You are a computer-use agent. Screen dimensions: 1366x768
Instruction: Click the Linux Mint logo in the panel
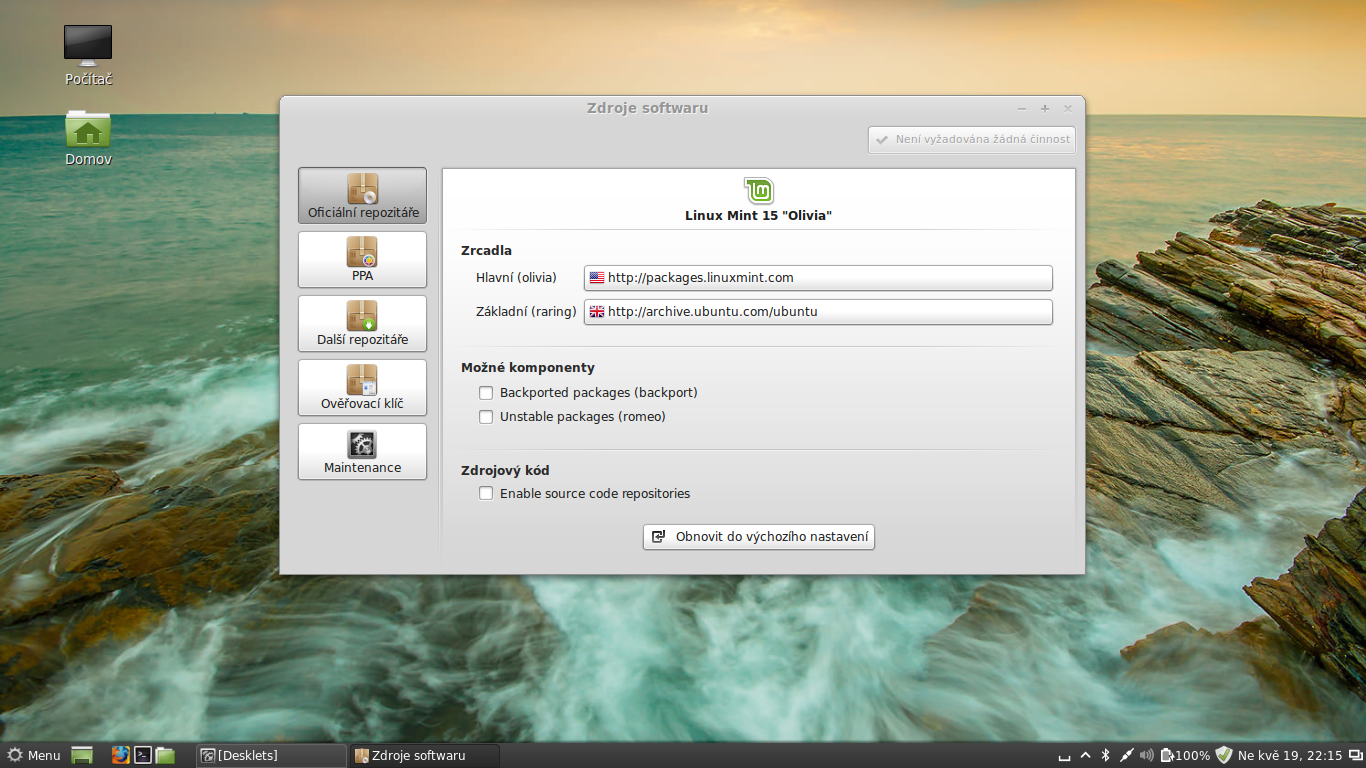pyautogui.click(x=758, y=189)
